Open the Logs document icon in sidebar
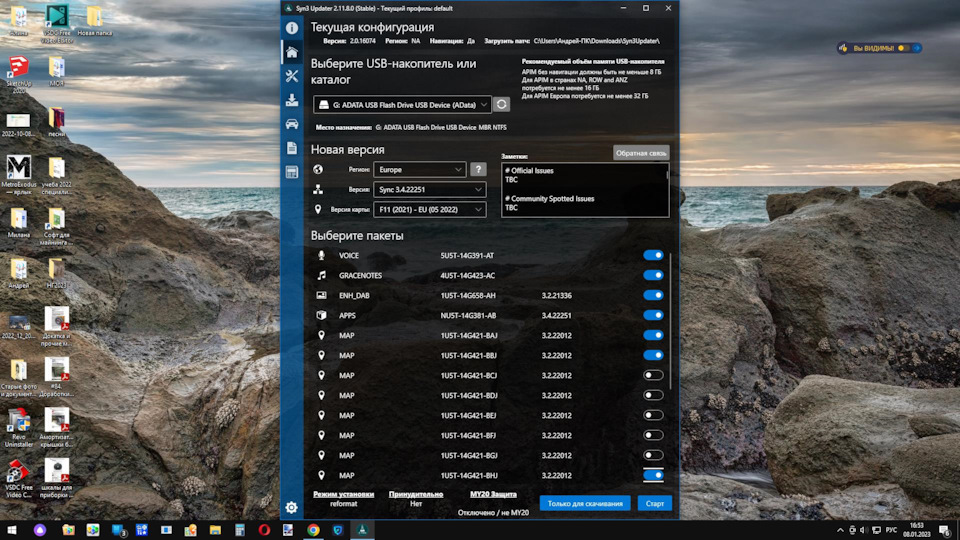Screen dimensions: 960x540 [292, 148]
